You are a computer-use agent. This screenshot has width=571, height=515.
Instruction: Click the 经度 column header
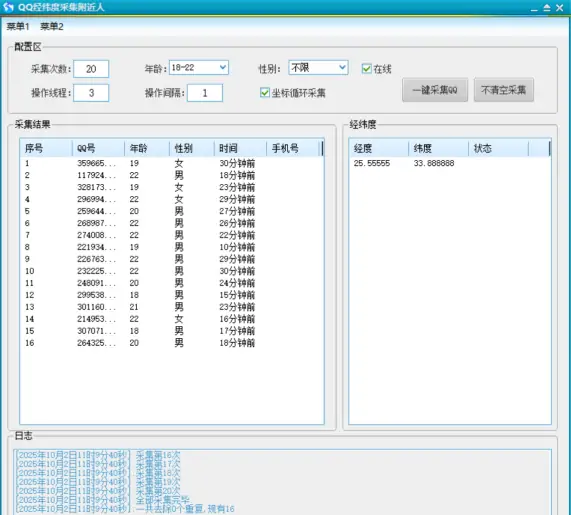coord(379,148)
